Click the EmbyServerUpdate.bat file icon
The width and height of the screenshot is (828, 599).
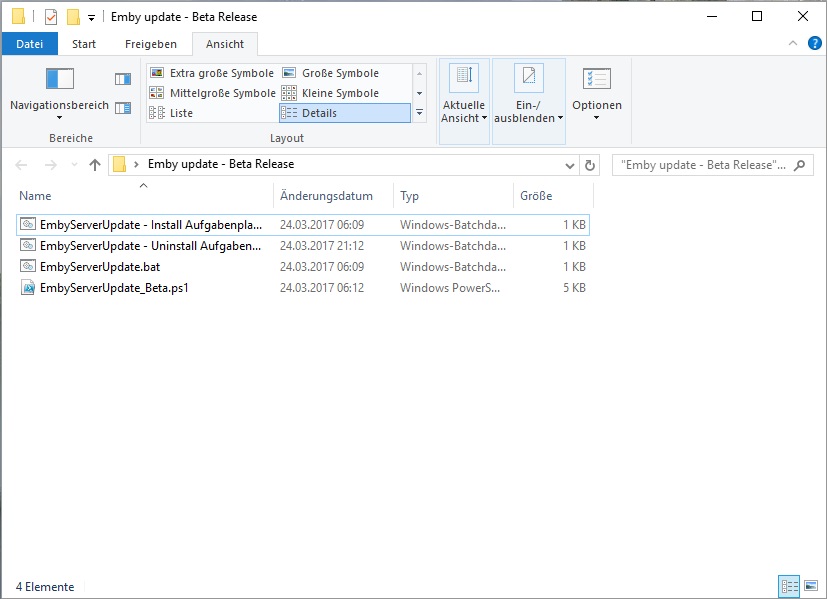(x=28, y=266)
